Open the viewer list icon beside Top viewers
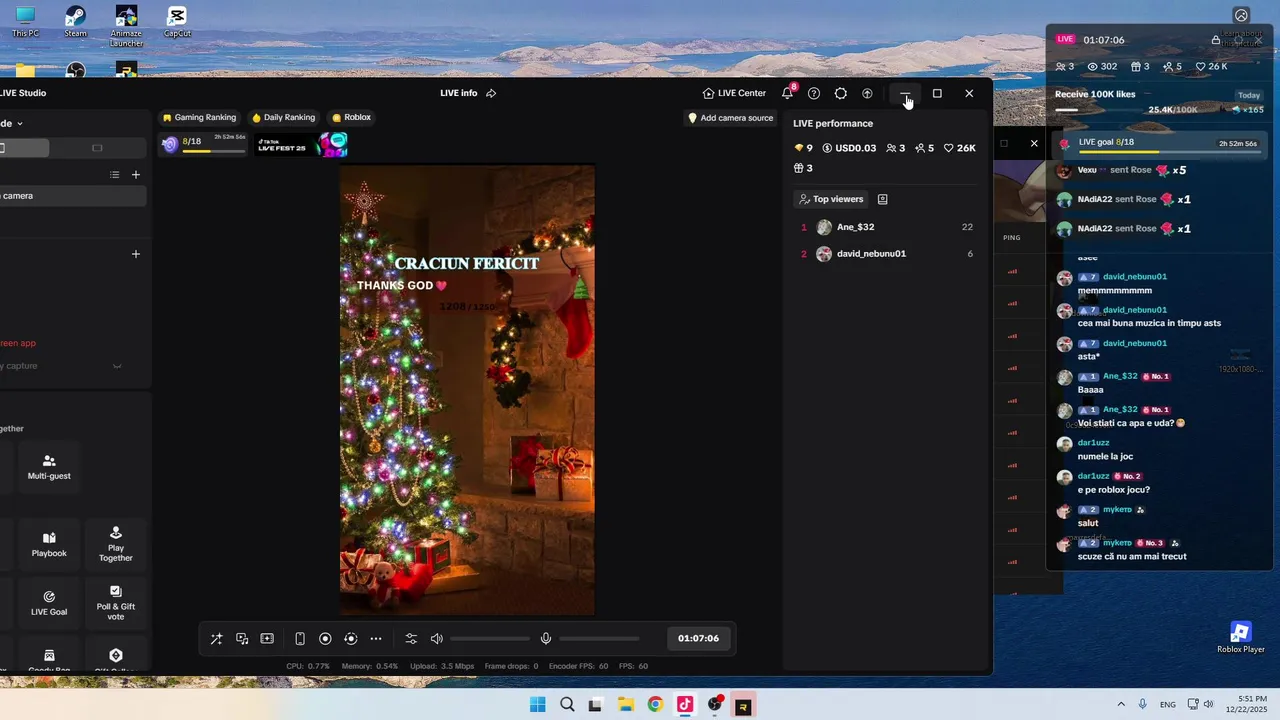 click(x=882, y=199)
